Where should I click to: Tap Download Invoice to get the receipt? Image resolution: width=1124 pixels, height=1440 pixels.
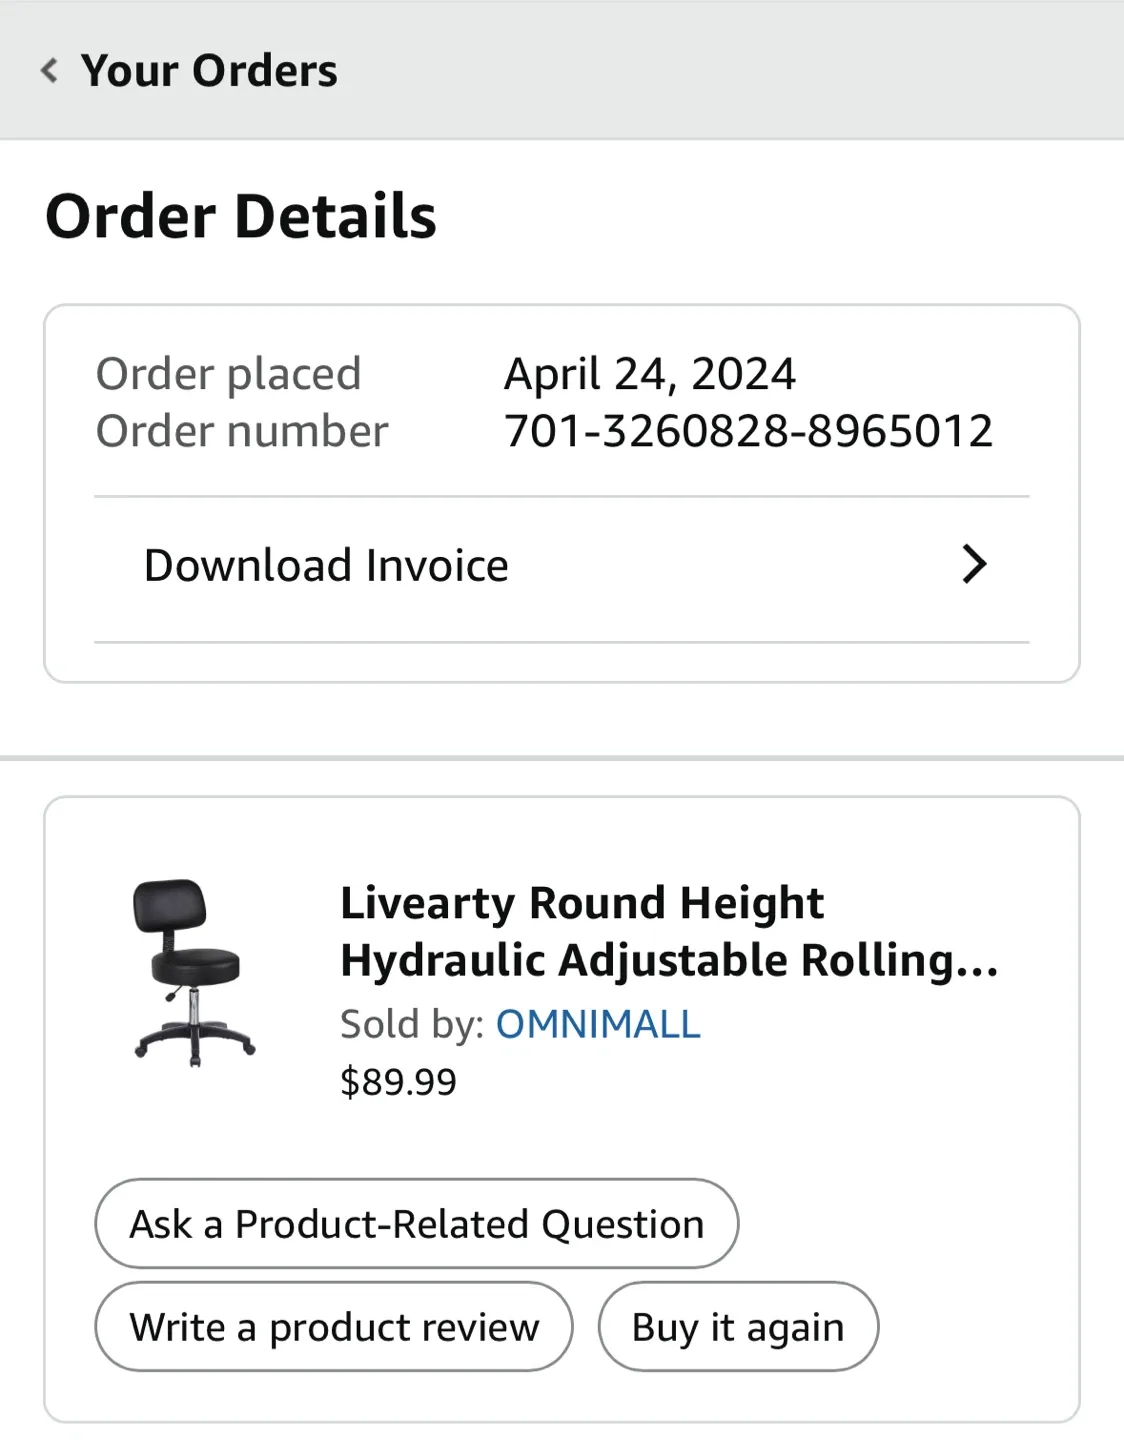[325, 565]
